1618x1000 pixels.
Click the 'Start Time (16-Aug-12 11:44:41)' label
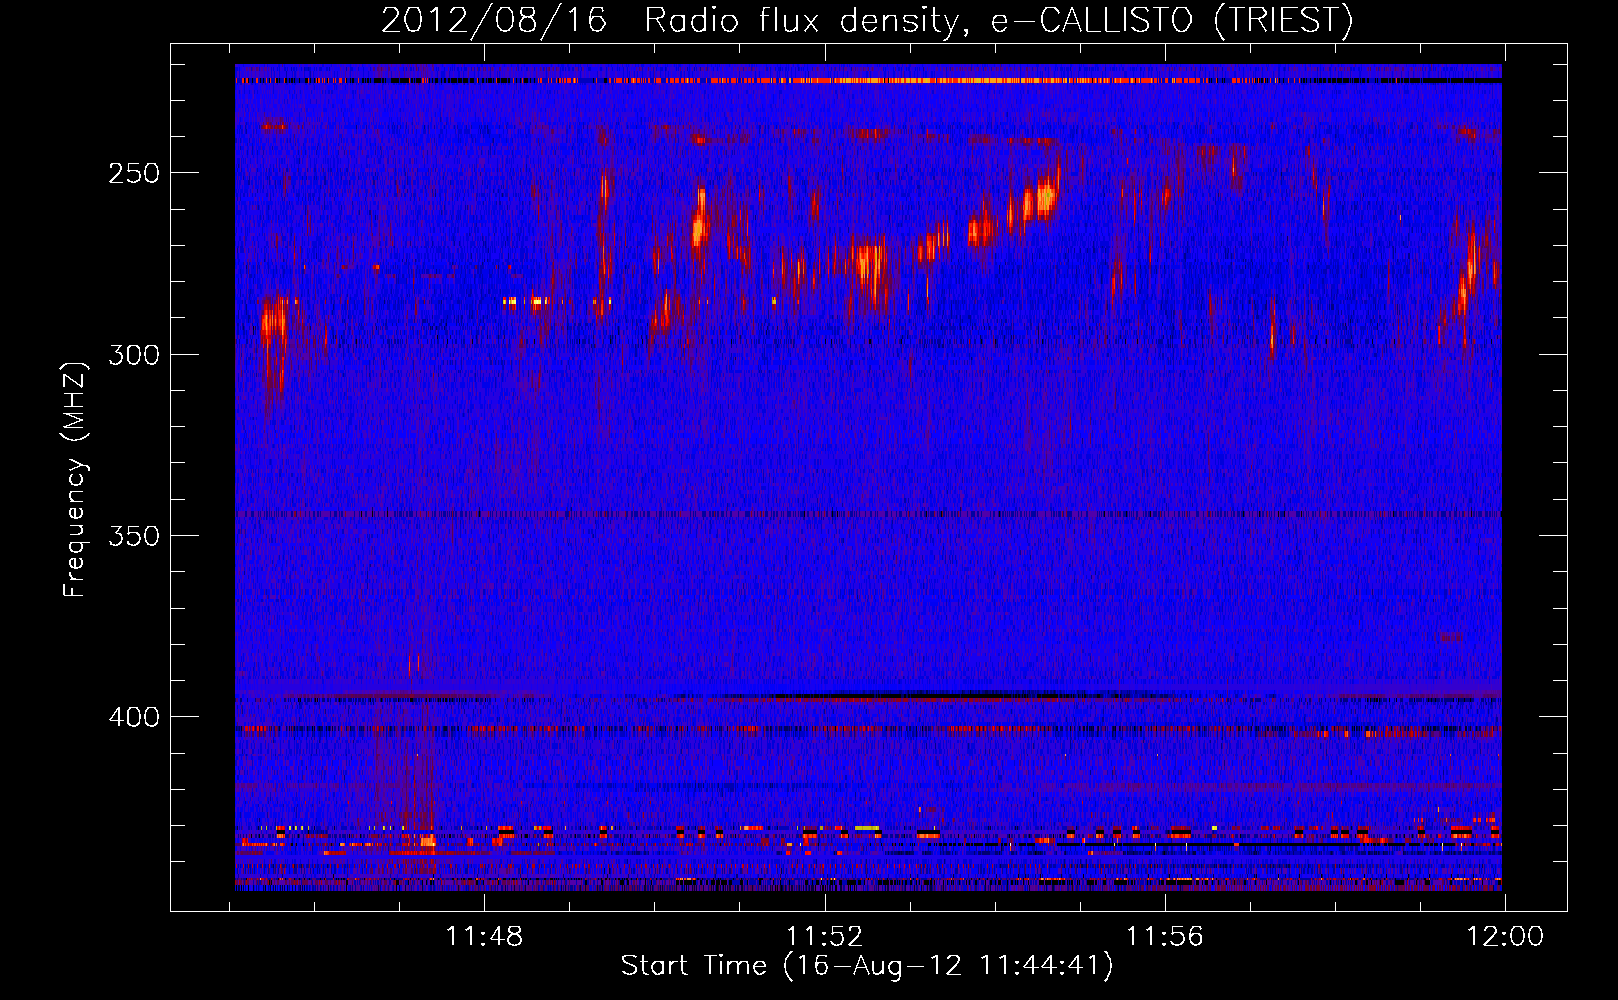pyautogui.click(x=867, y=966)
